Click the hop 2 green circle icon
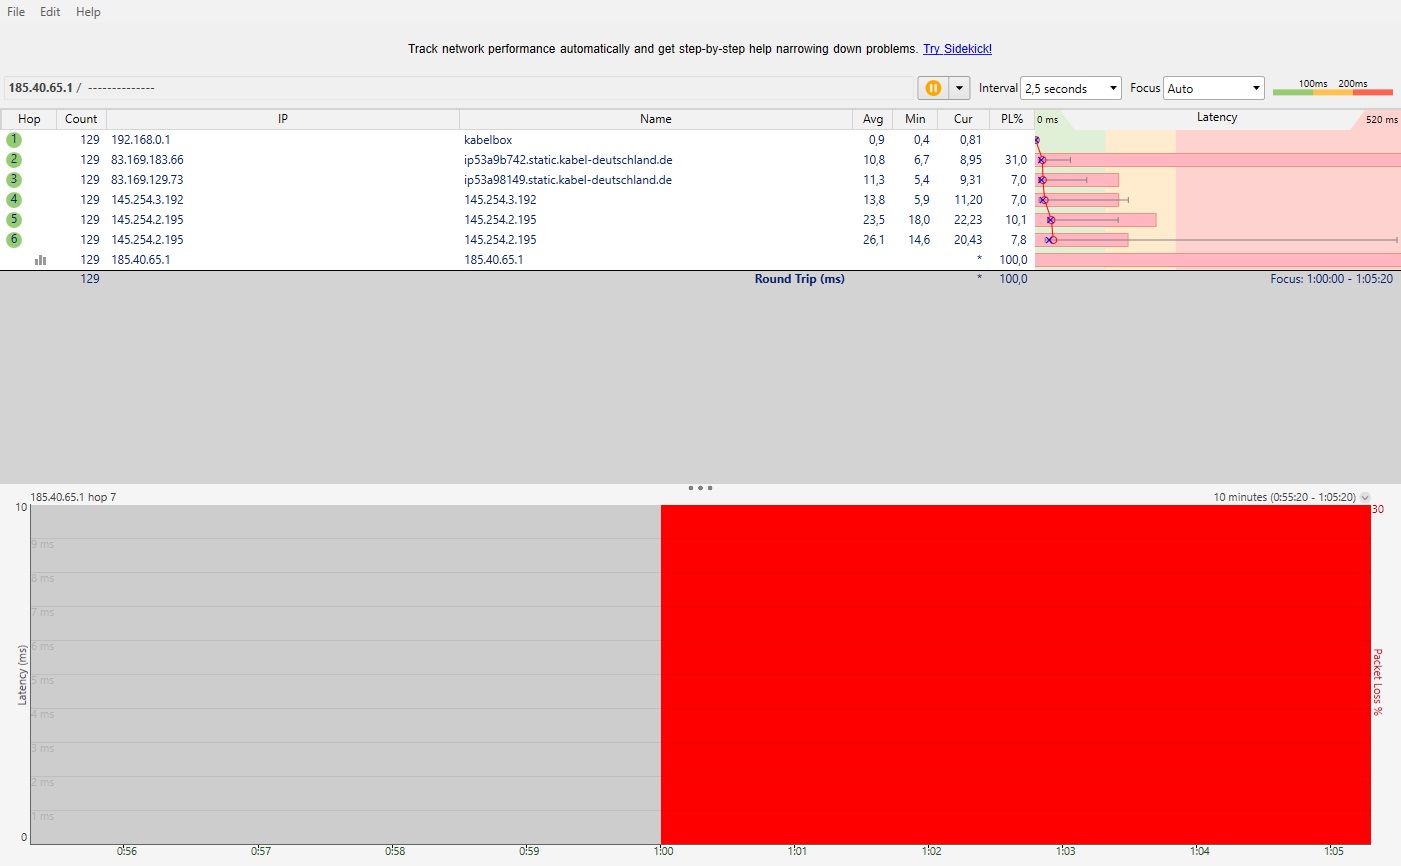The width and height of the screenshot is (1401, 866). click(x=14, y=160)
